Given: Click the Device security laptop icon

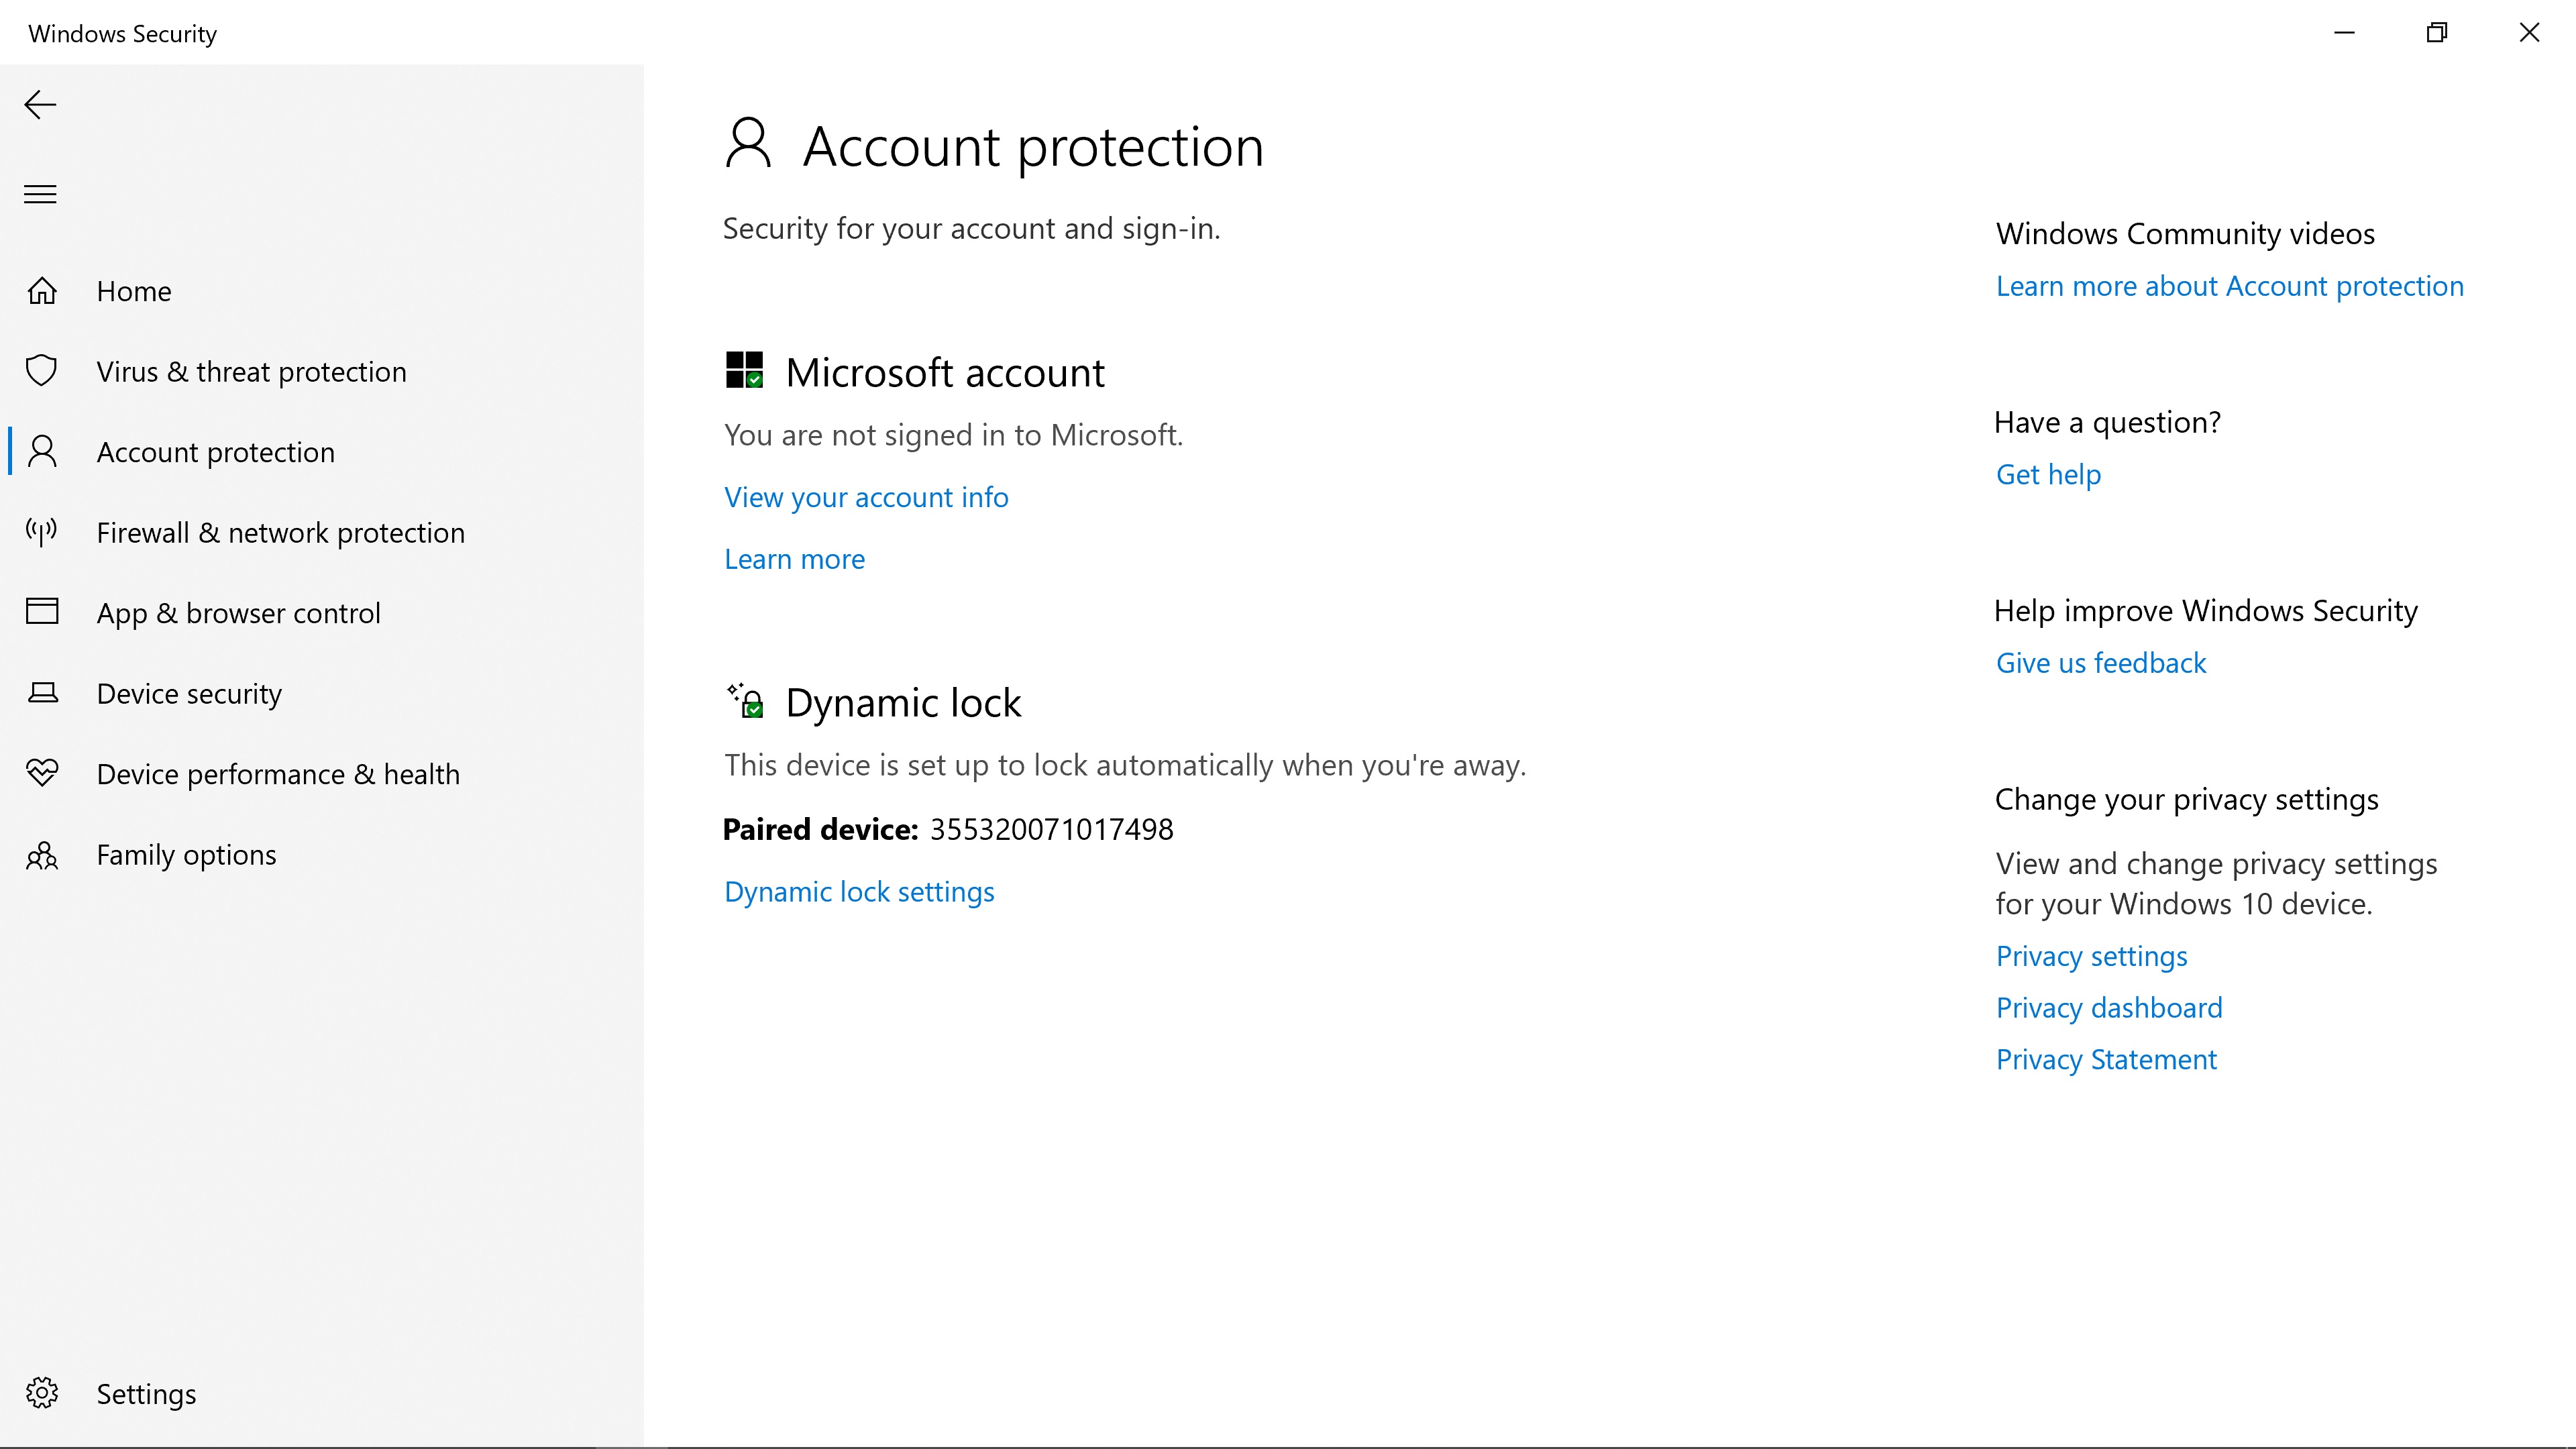Looking at the screenshot, I should (x=42, y=693).
